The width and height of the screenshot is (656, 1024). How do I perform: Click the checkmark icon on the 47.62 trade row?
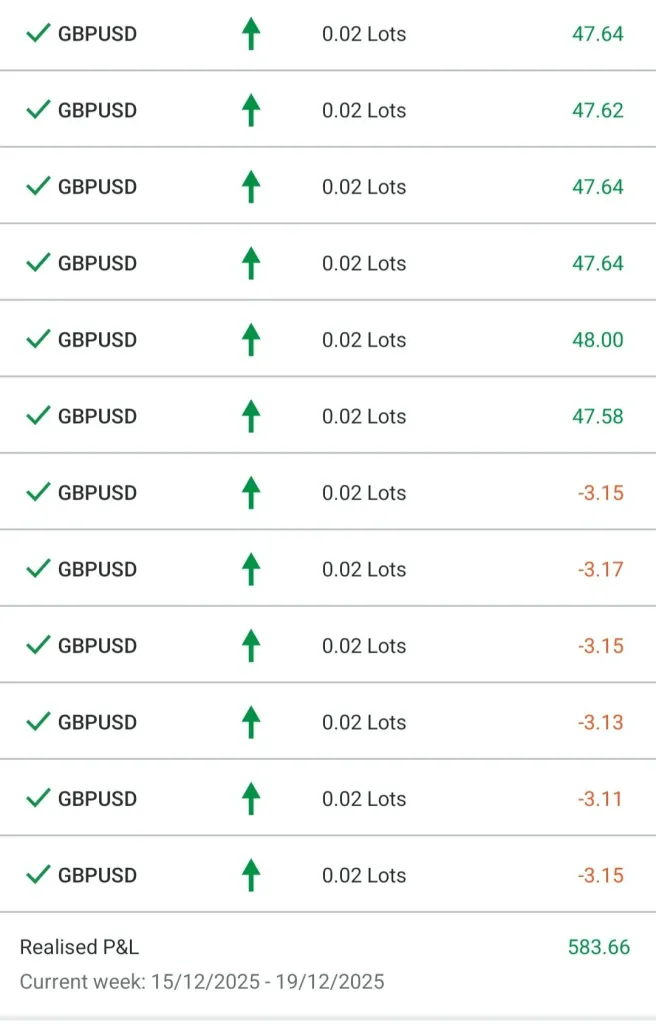point(38,110)
